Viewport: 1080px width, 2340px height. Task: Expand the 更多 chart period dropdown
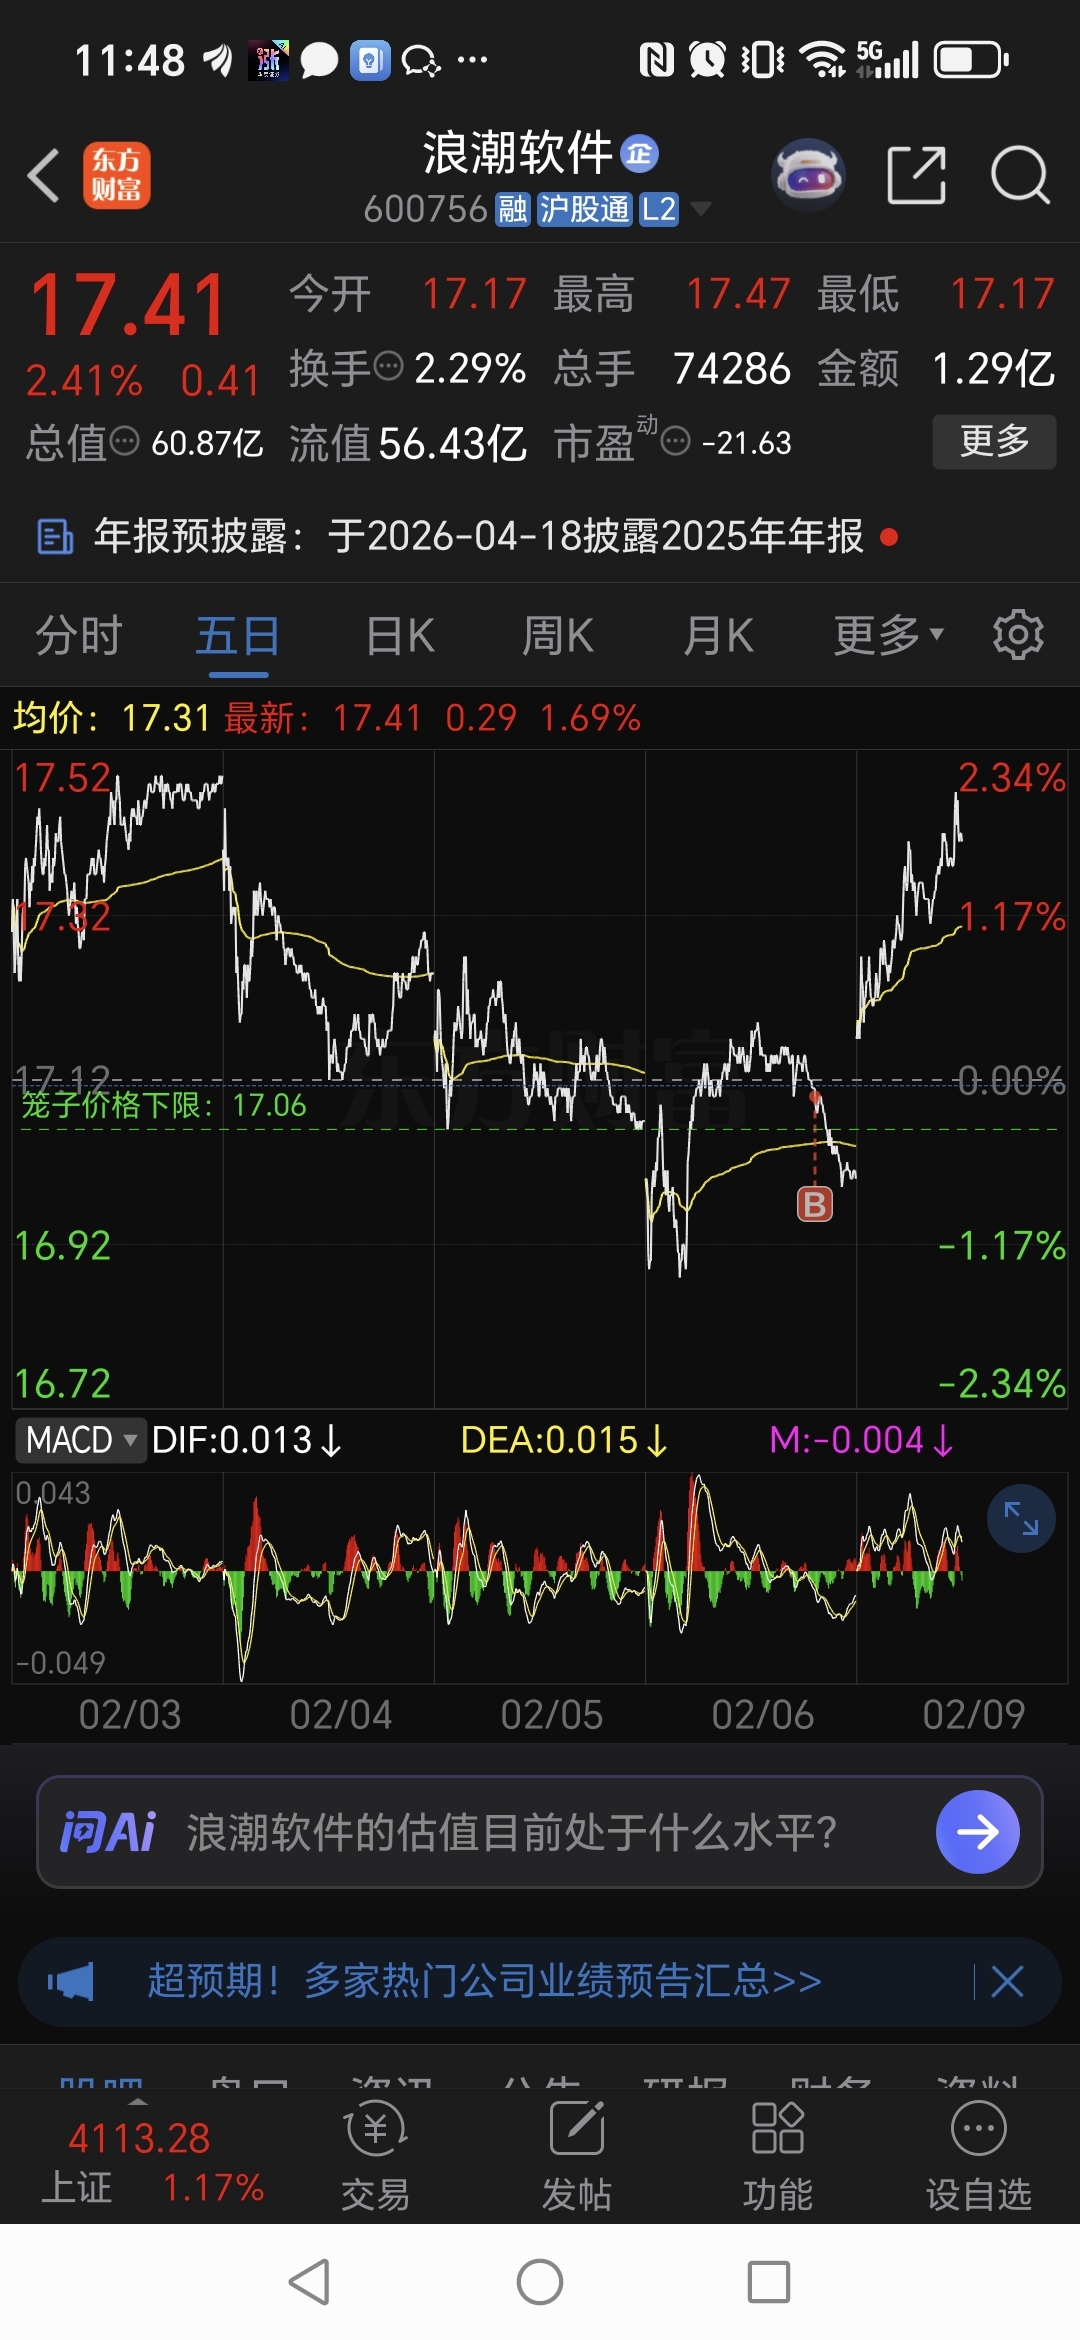[888, 636]
